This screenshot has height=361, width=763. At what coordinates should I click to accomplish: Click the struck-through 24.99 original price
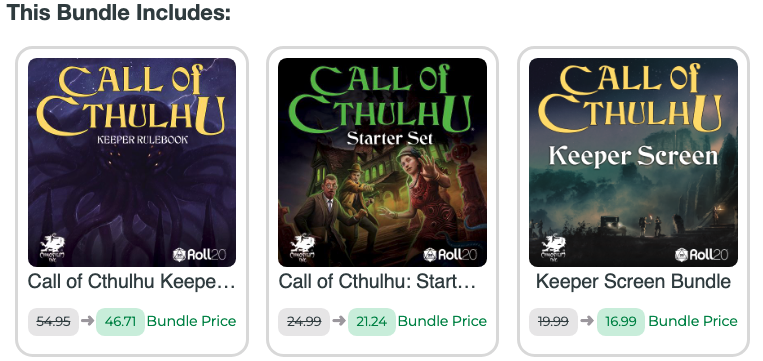304,322
